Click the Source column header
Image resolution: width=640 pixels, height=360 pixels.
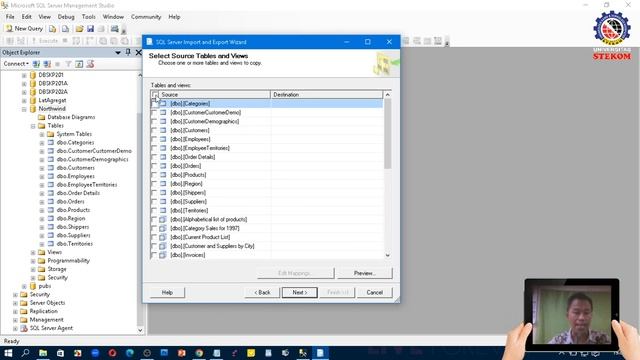[214, 95]
